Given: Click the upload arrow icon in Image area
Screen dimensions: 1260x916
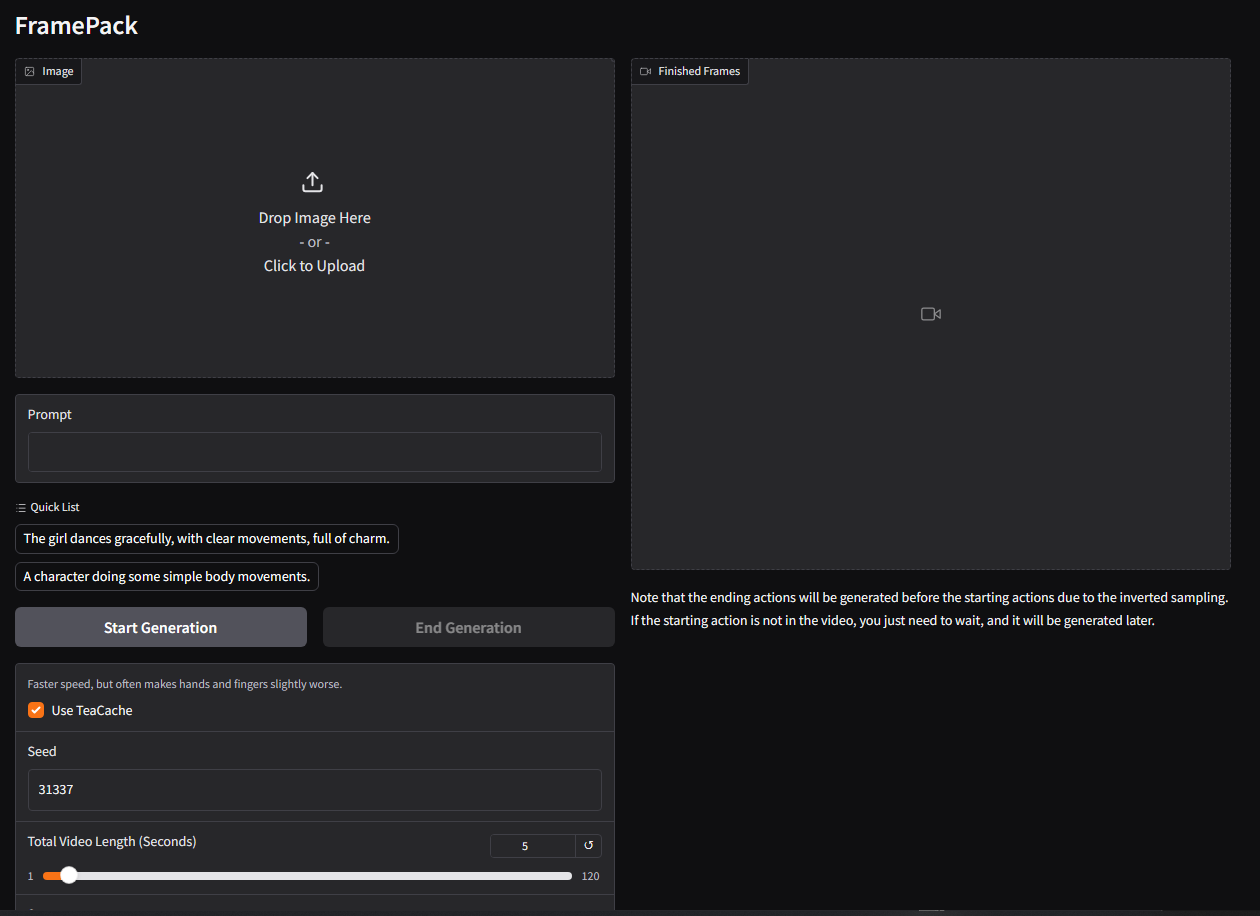Looking at the screenshot, I should click(x=312, y=182).
